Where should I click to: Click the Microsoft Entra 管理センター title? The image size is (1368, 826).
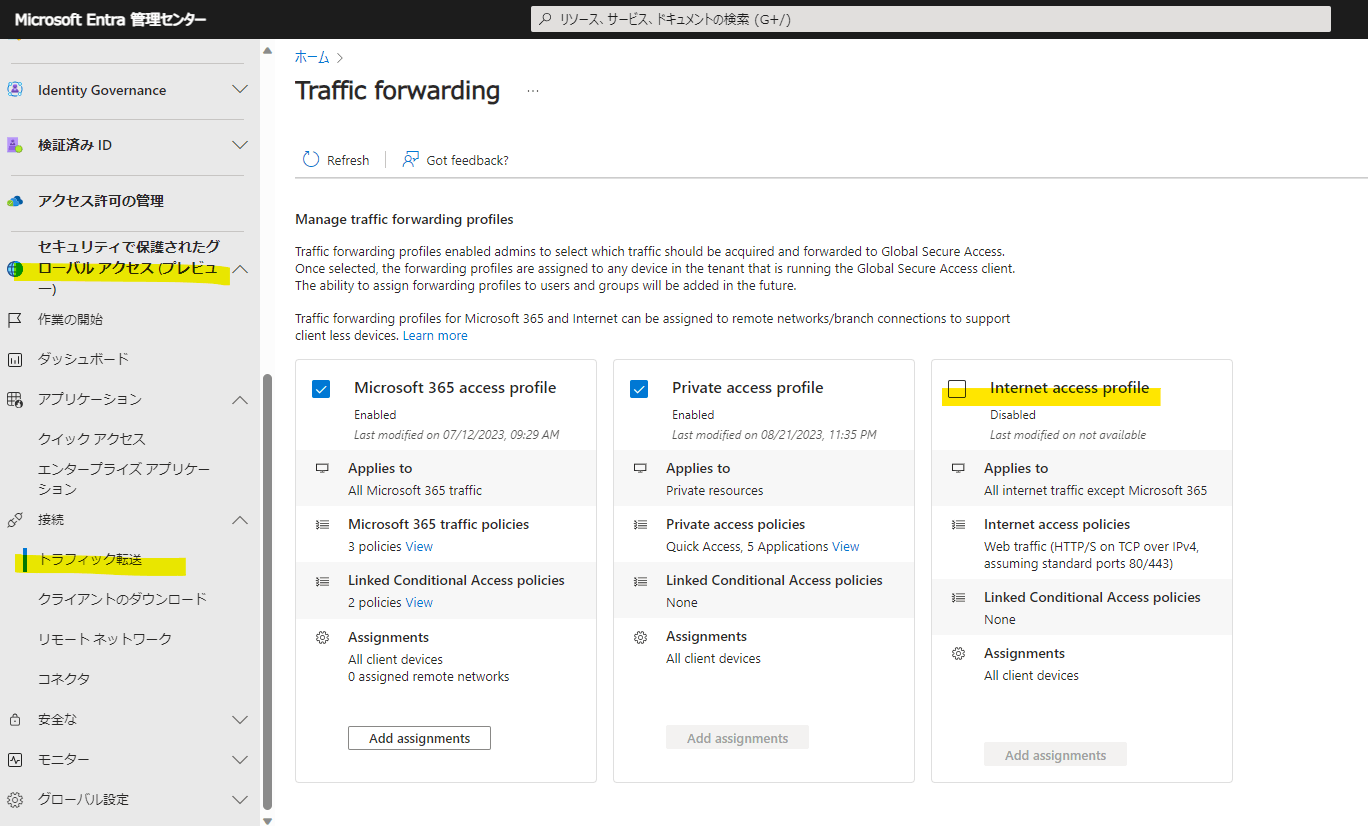click(x=111, y=19)
